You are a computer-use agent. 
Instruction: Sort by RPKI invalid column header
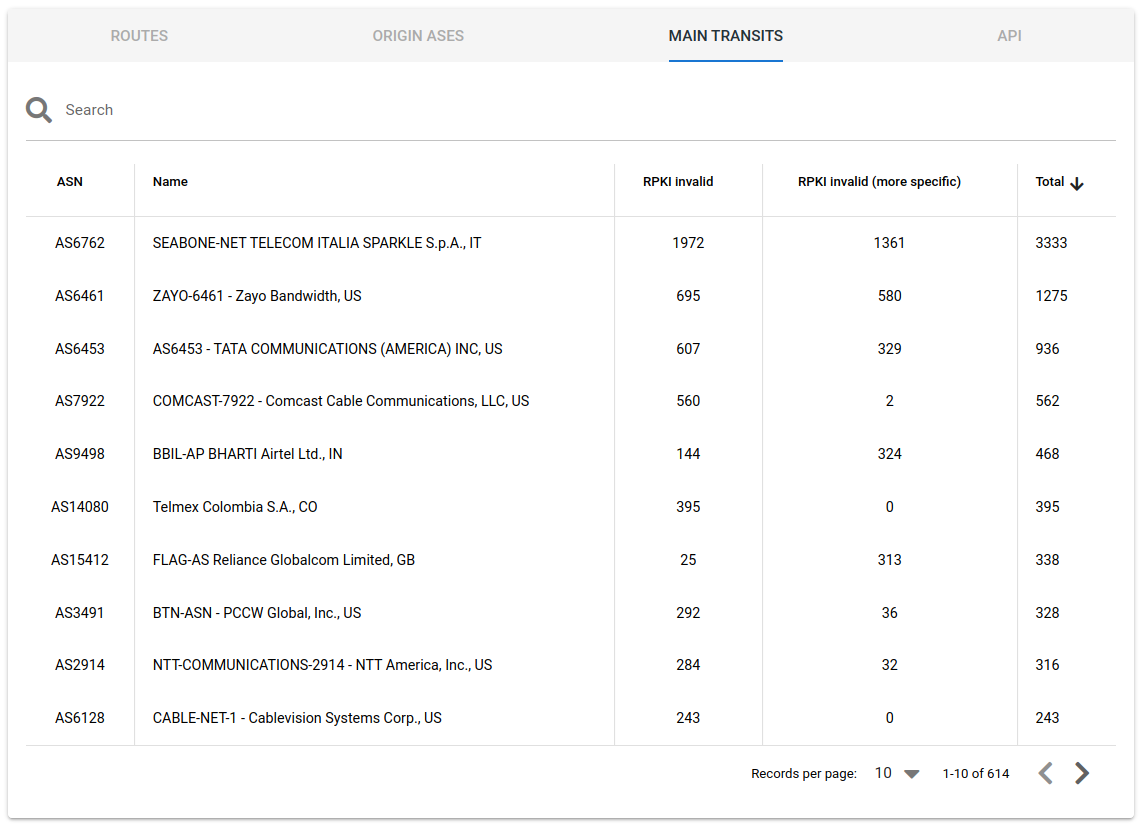678,182
